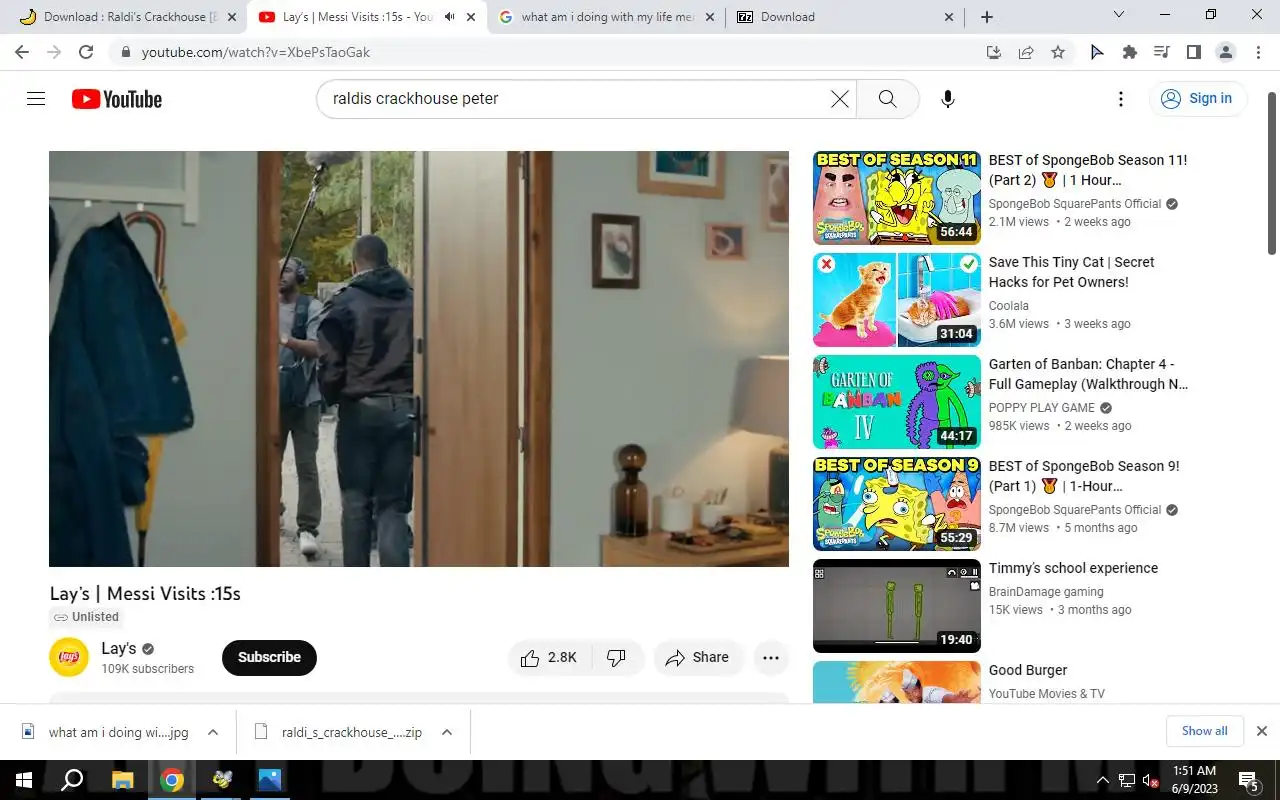Open the tab search chevron in Chrome

pyautogui.click(x=1119, y=15)
